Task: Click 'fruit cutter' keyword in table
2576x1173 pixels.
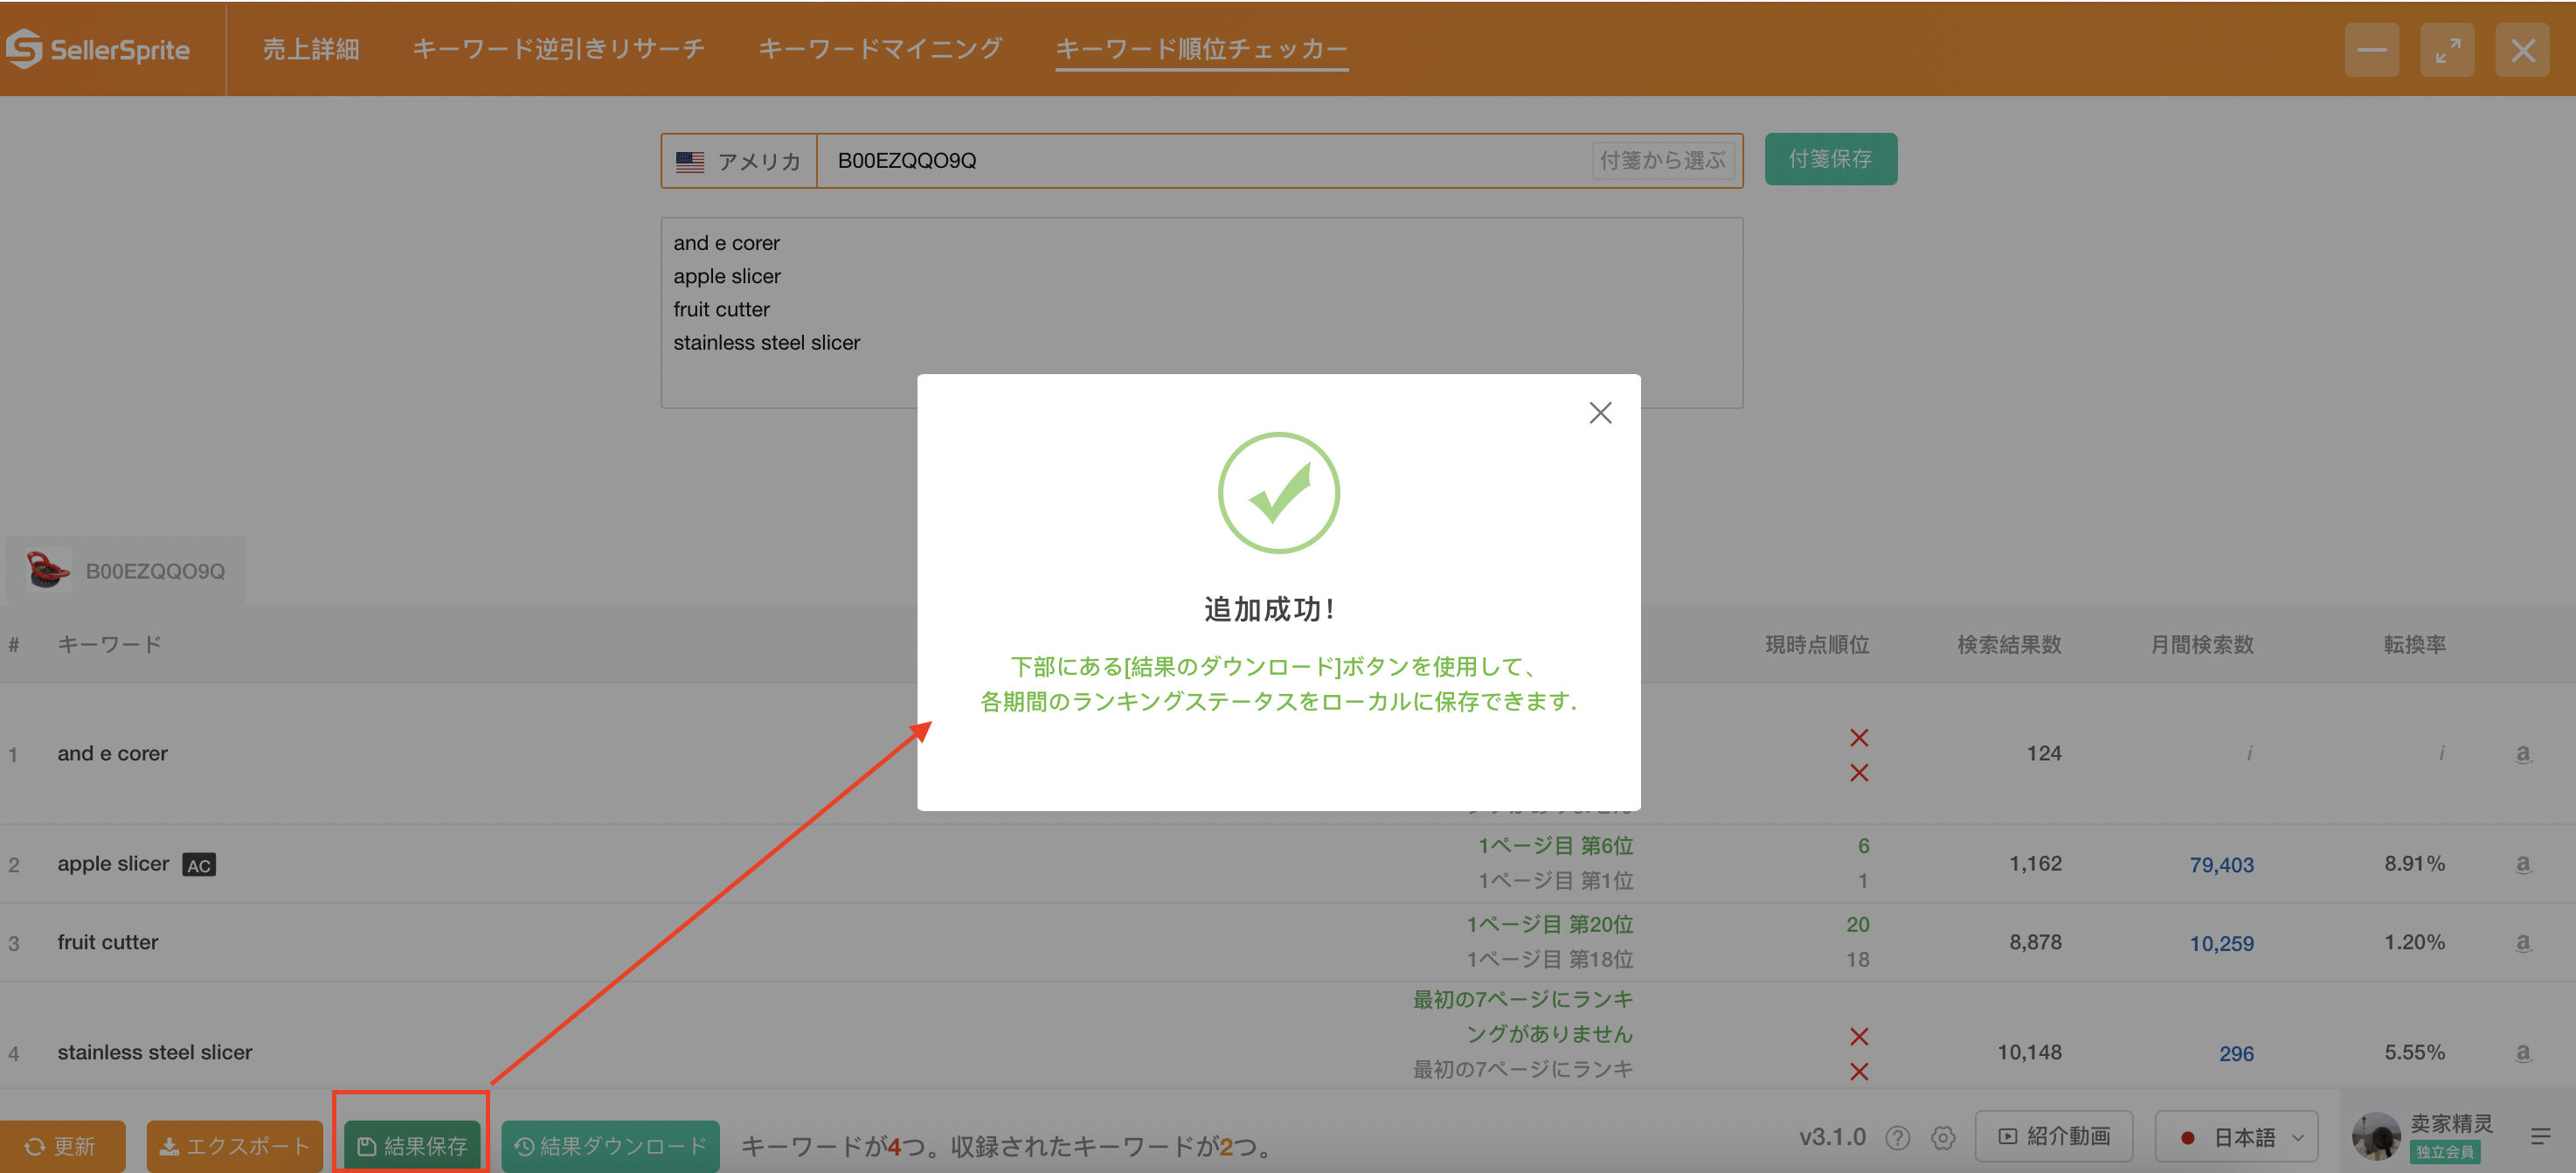Action: (108, 942)
